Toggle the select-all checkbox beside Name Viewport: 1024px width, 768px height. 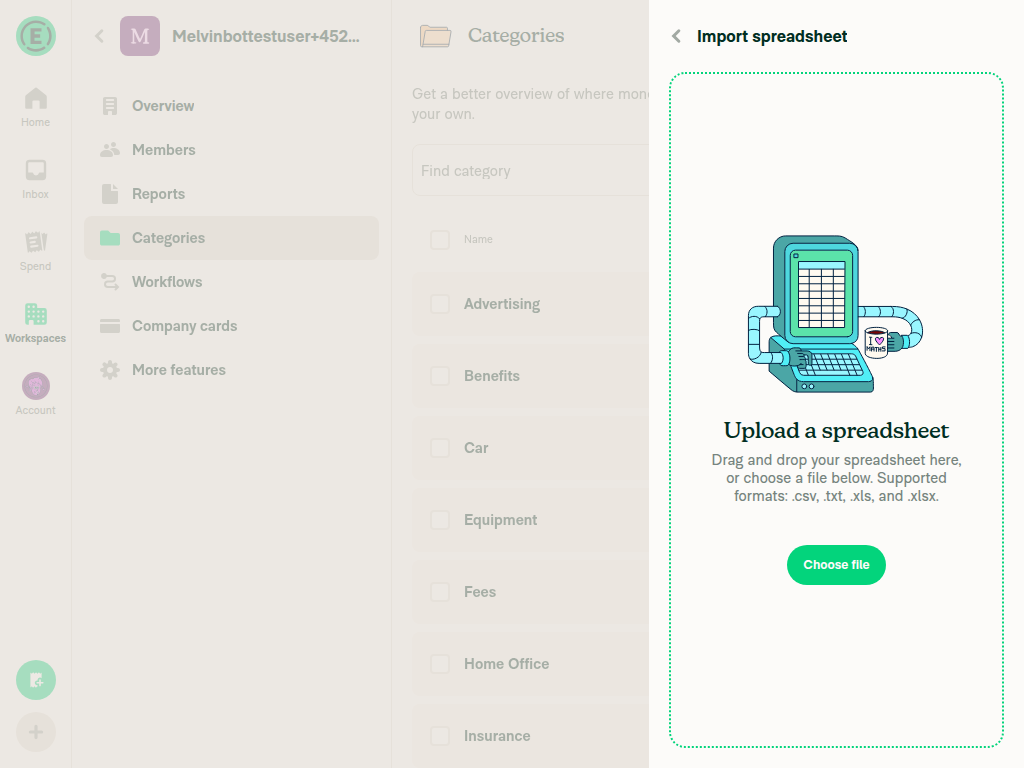[440, 240]
